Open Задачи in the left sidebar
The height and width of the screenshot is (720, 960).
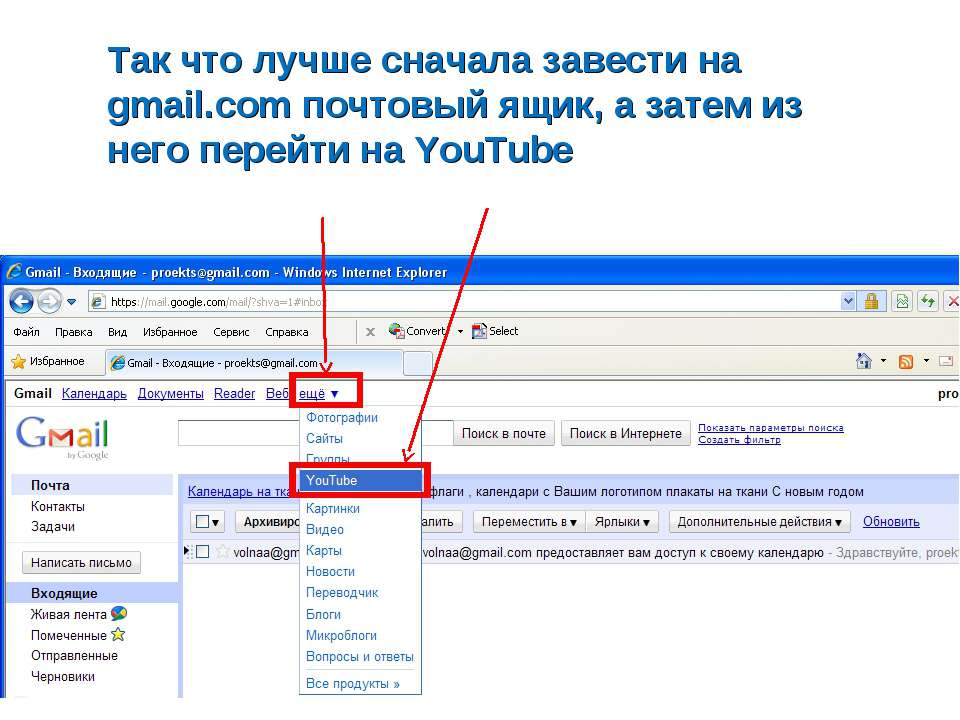click(x=53, y=527)
